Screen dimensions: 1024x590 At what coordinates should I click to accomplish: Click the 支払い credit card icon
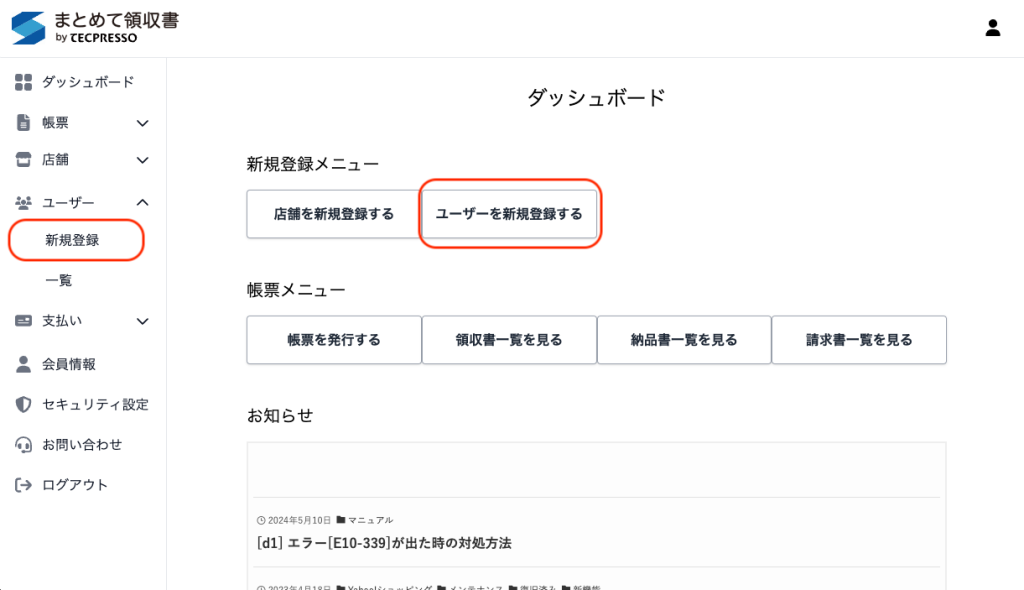pyautogui.click(x=24, y=321)
